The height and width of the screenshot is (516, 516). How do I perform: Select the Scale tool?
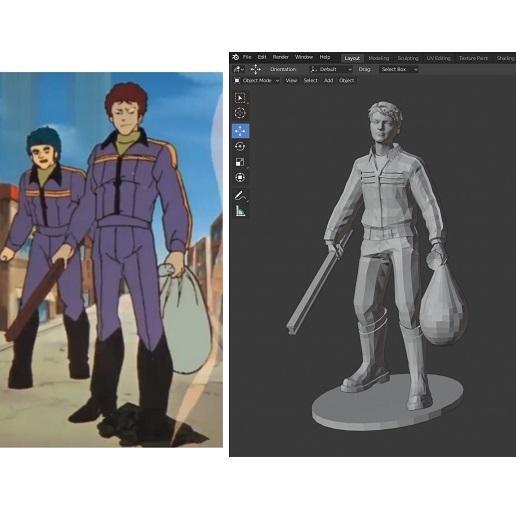[240, 162]
